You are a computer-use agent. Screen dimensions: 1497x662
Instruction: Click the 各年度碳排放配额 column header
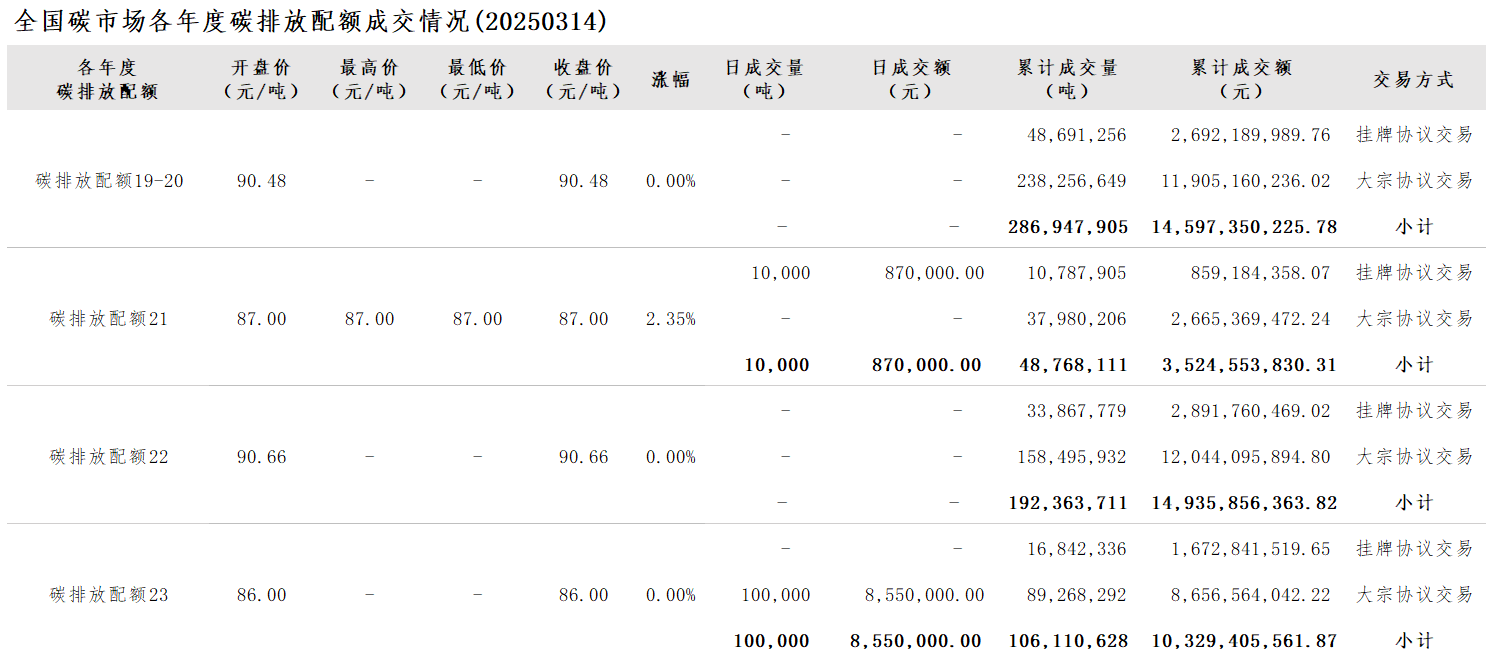(x=107, y=79)
